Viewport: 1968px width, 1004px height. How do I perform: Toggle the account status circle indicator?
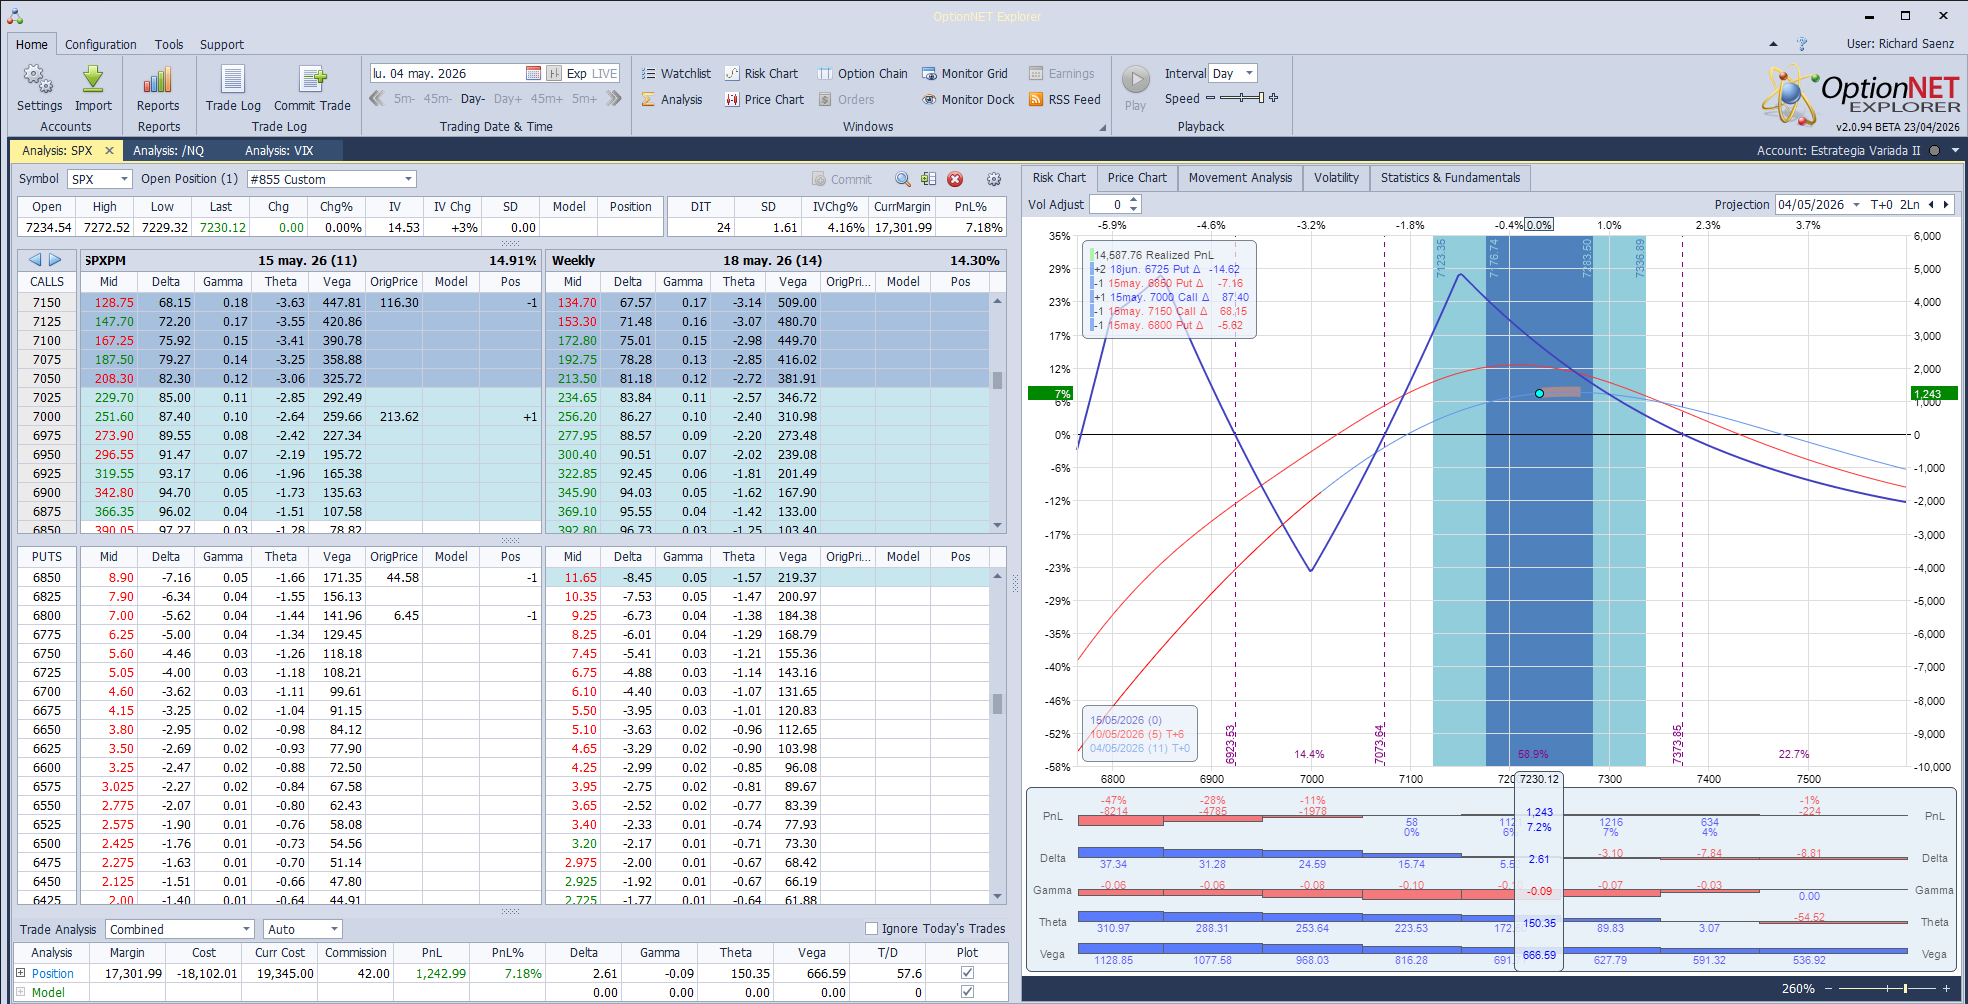(x=1934, y=150)
